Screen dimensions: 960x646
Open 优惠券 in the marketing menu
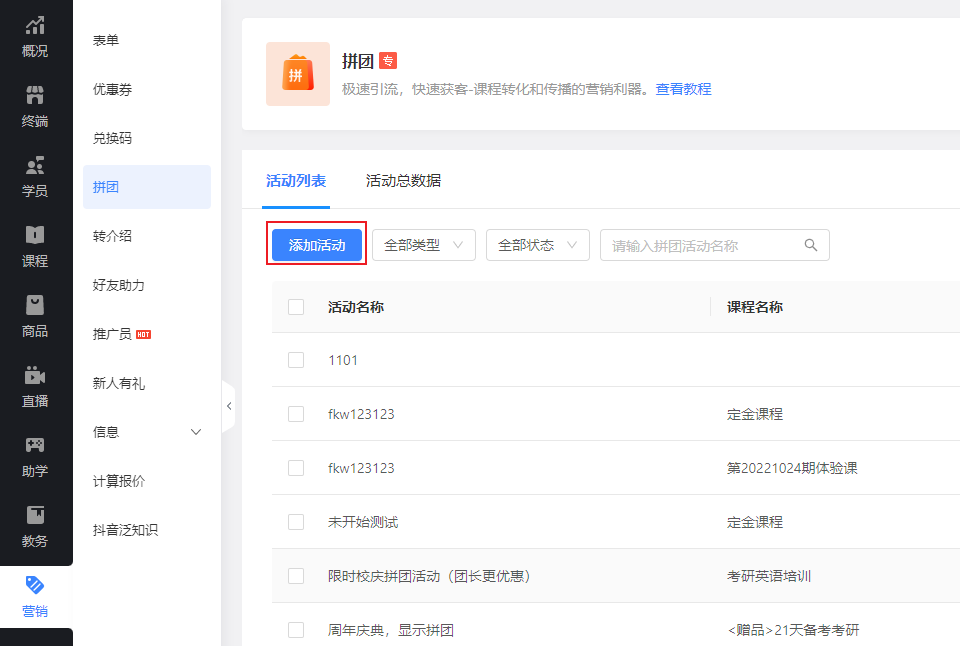(113, 89)
